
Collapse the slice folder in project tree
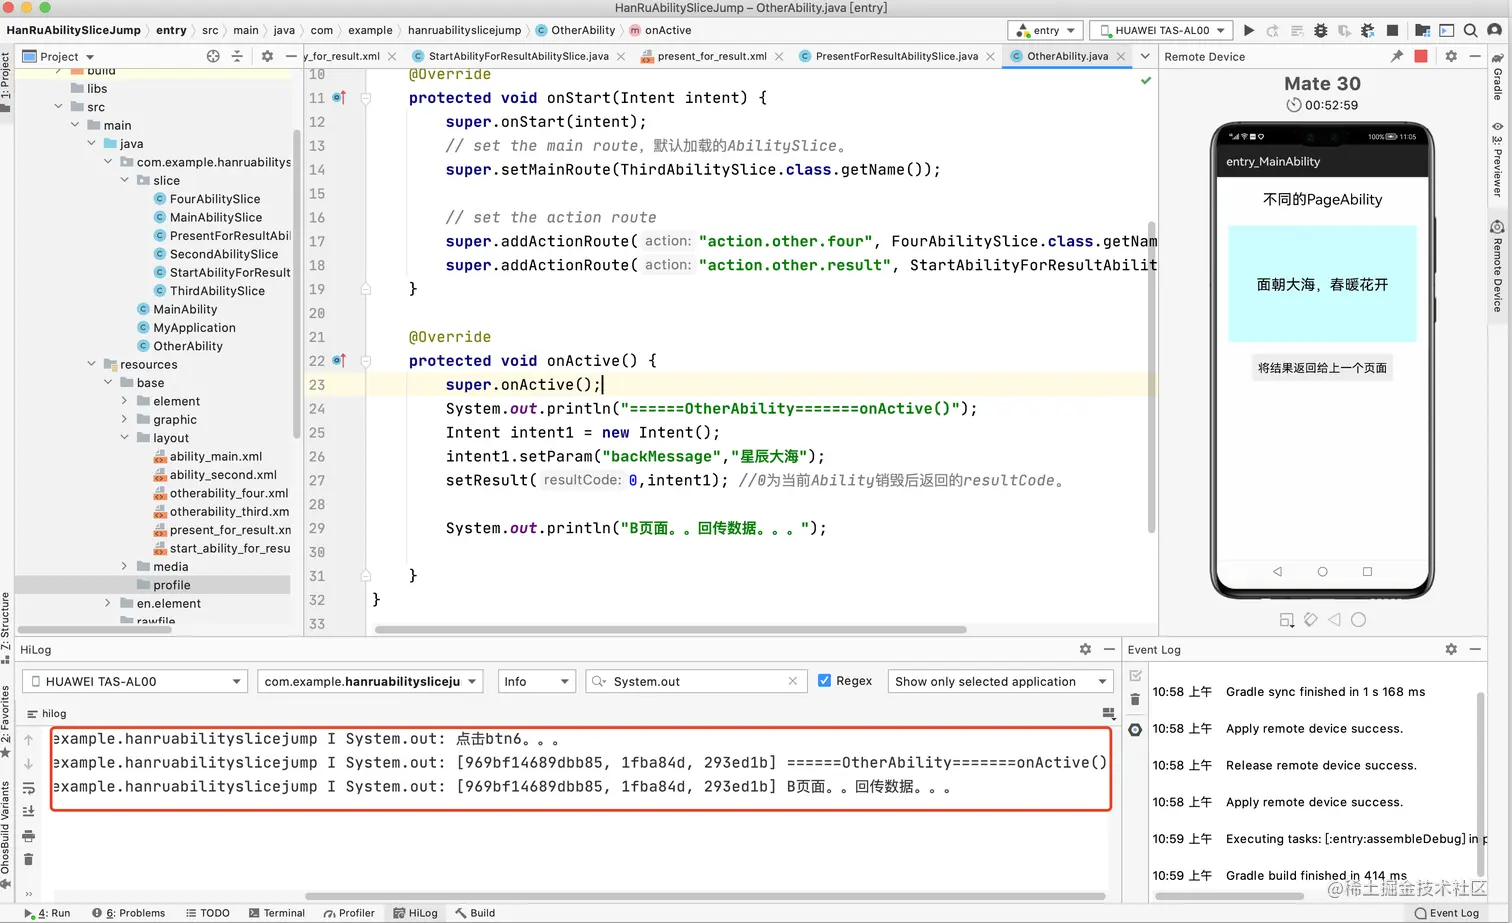click(x=125, y=180)
